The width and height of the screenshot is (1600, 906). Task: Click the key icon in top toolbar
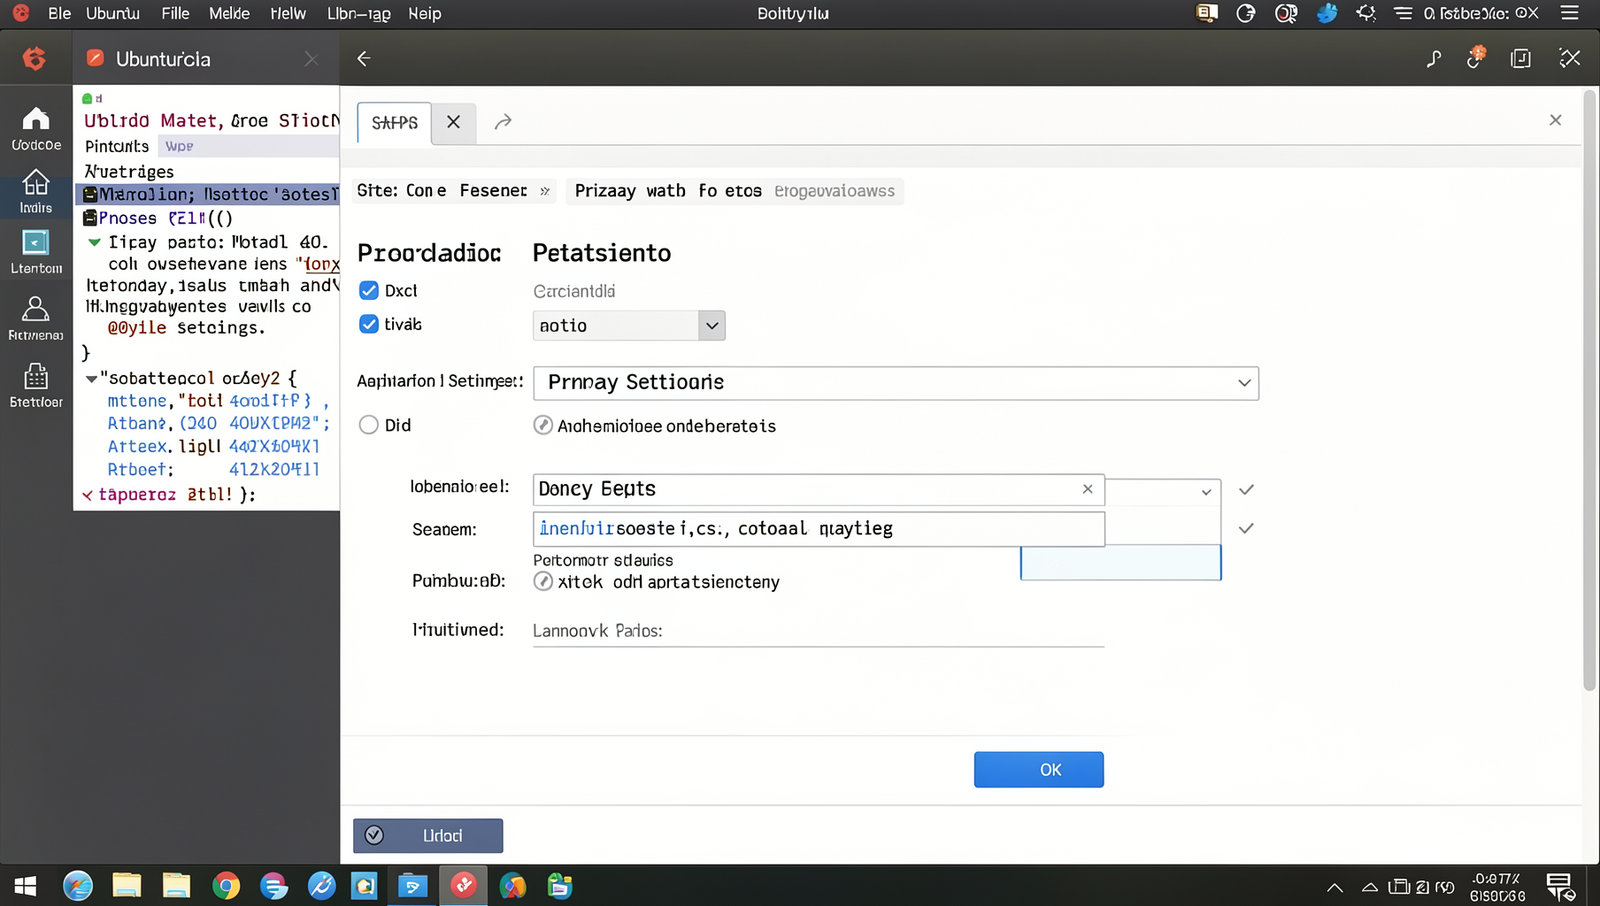pos(1433,59)
